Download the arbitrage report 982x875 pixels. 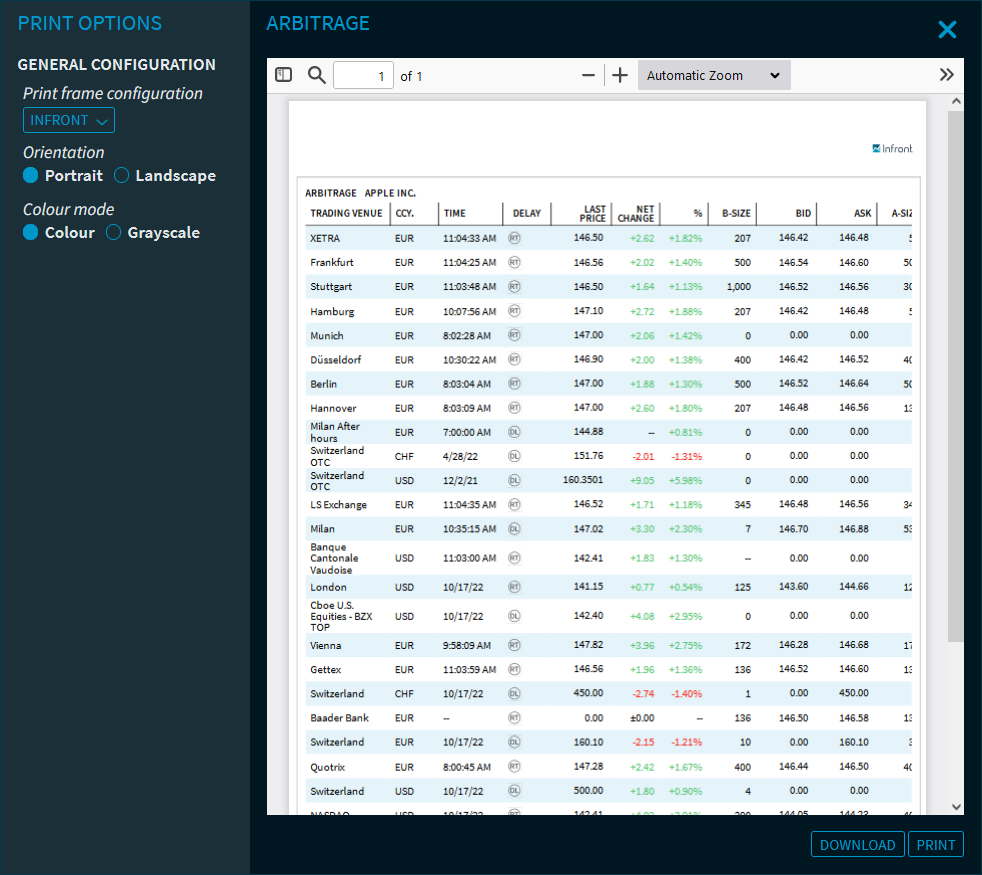coord(857,845)
